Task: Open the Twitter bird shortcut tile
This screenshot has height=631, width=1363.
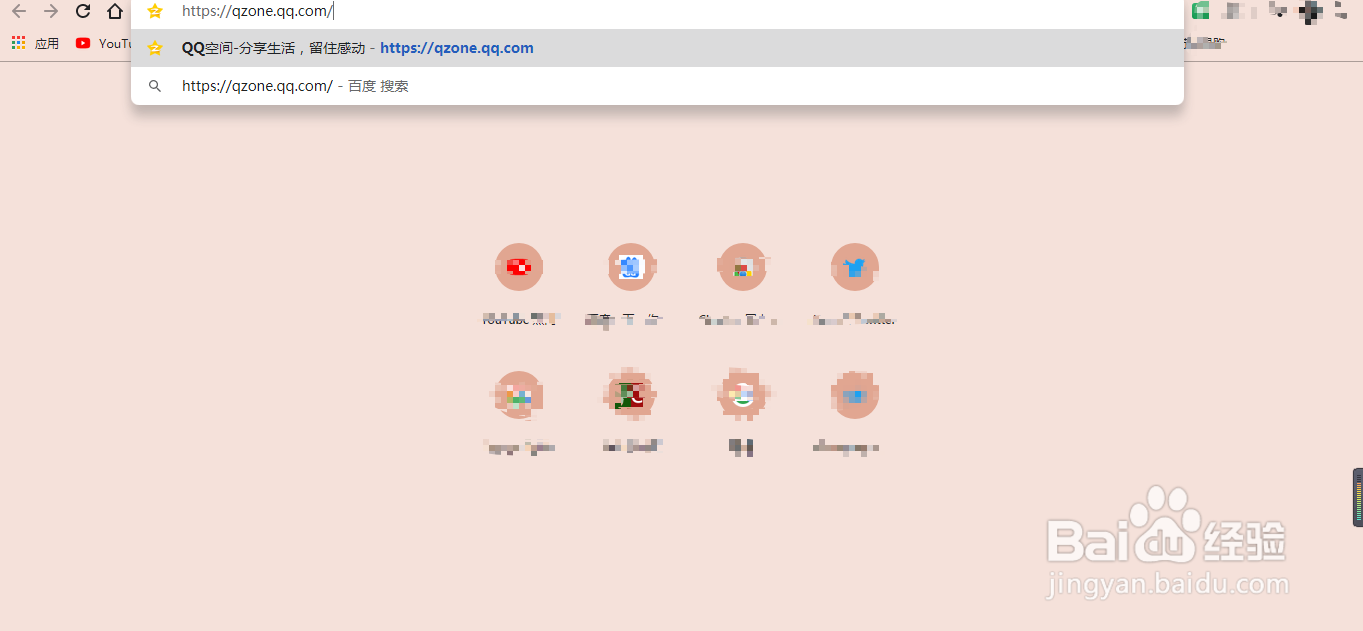Action: click(855, 284)
